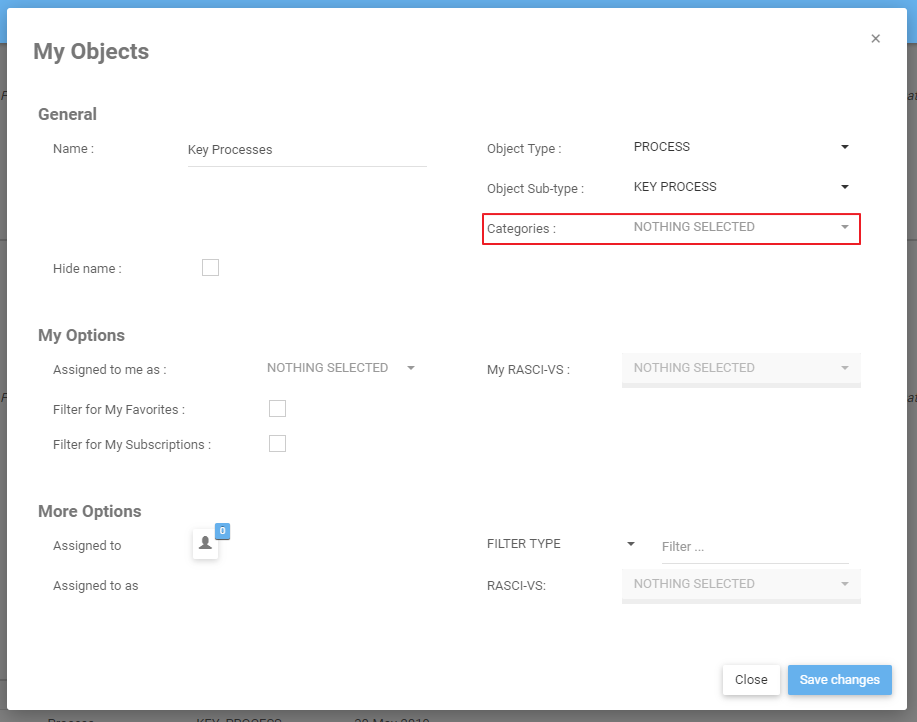Focus the Name input field

306,150
